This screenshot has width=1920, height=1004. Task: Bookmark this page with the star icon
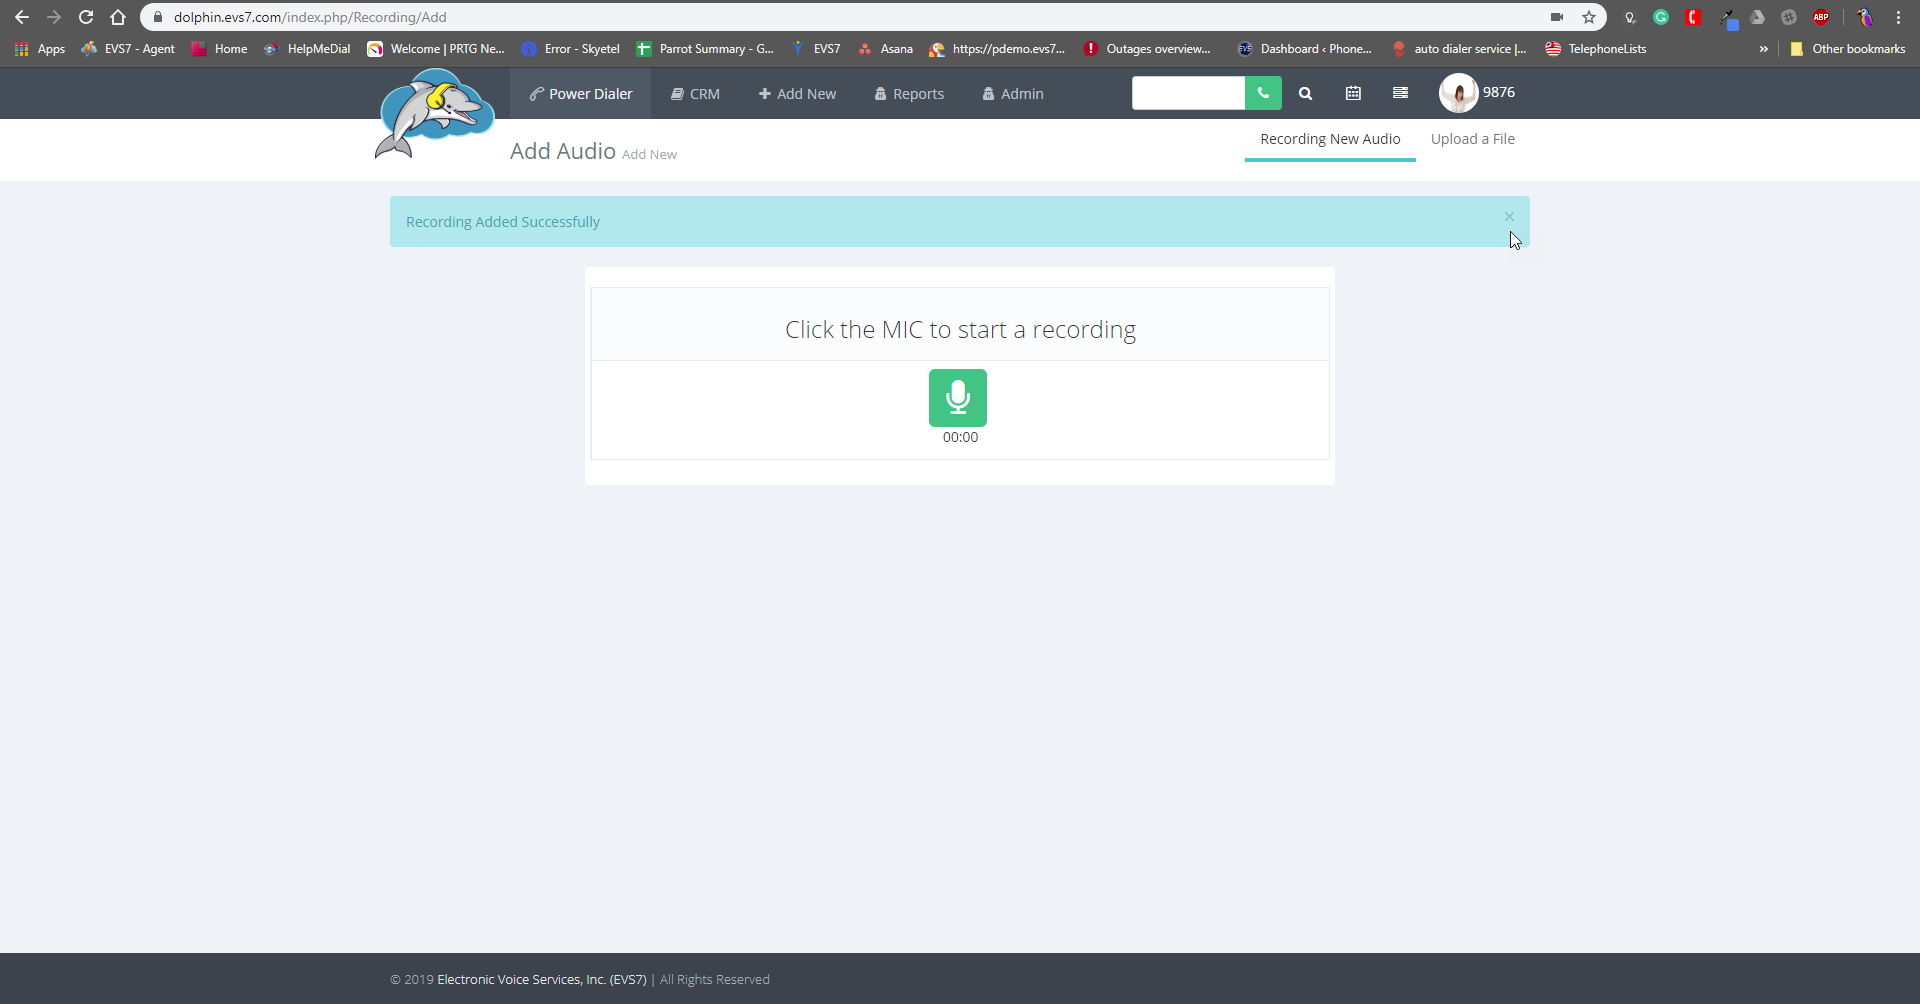[x=1589, y=17]
